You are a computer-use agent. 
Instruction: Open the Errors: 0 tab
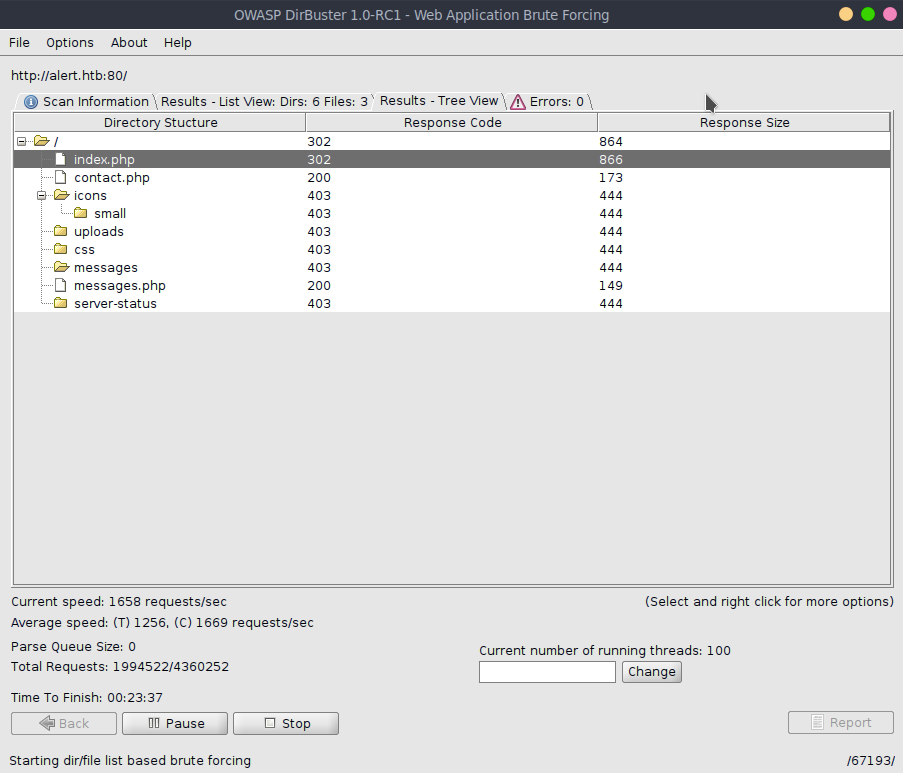pyautogui.click(x=548, y=101)
